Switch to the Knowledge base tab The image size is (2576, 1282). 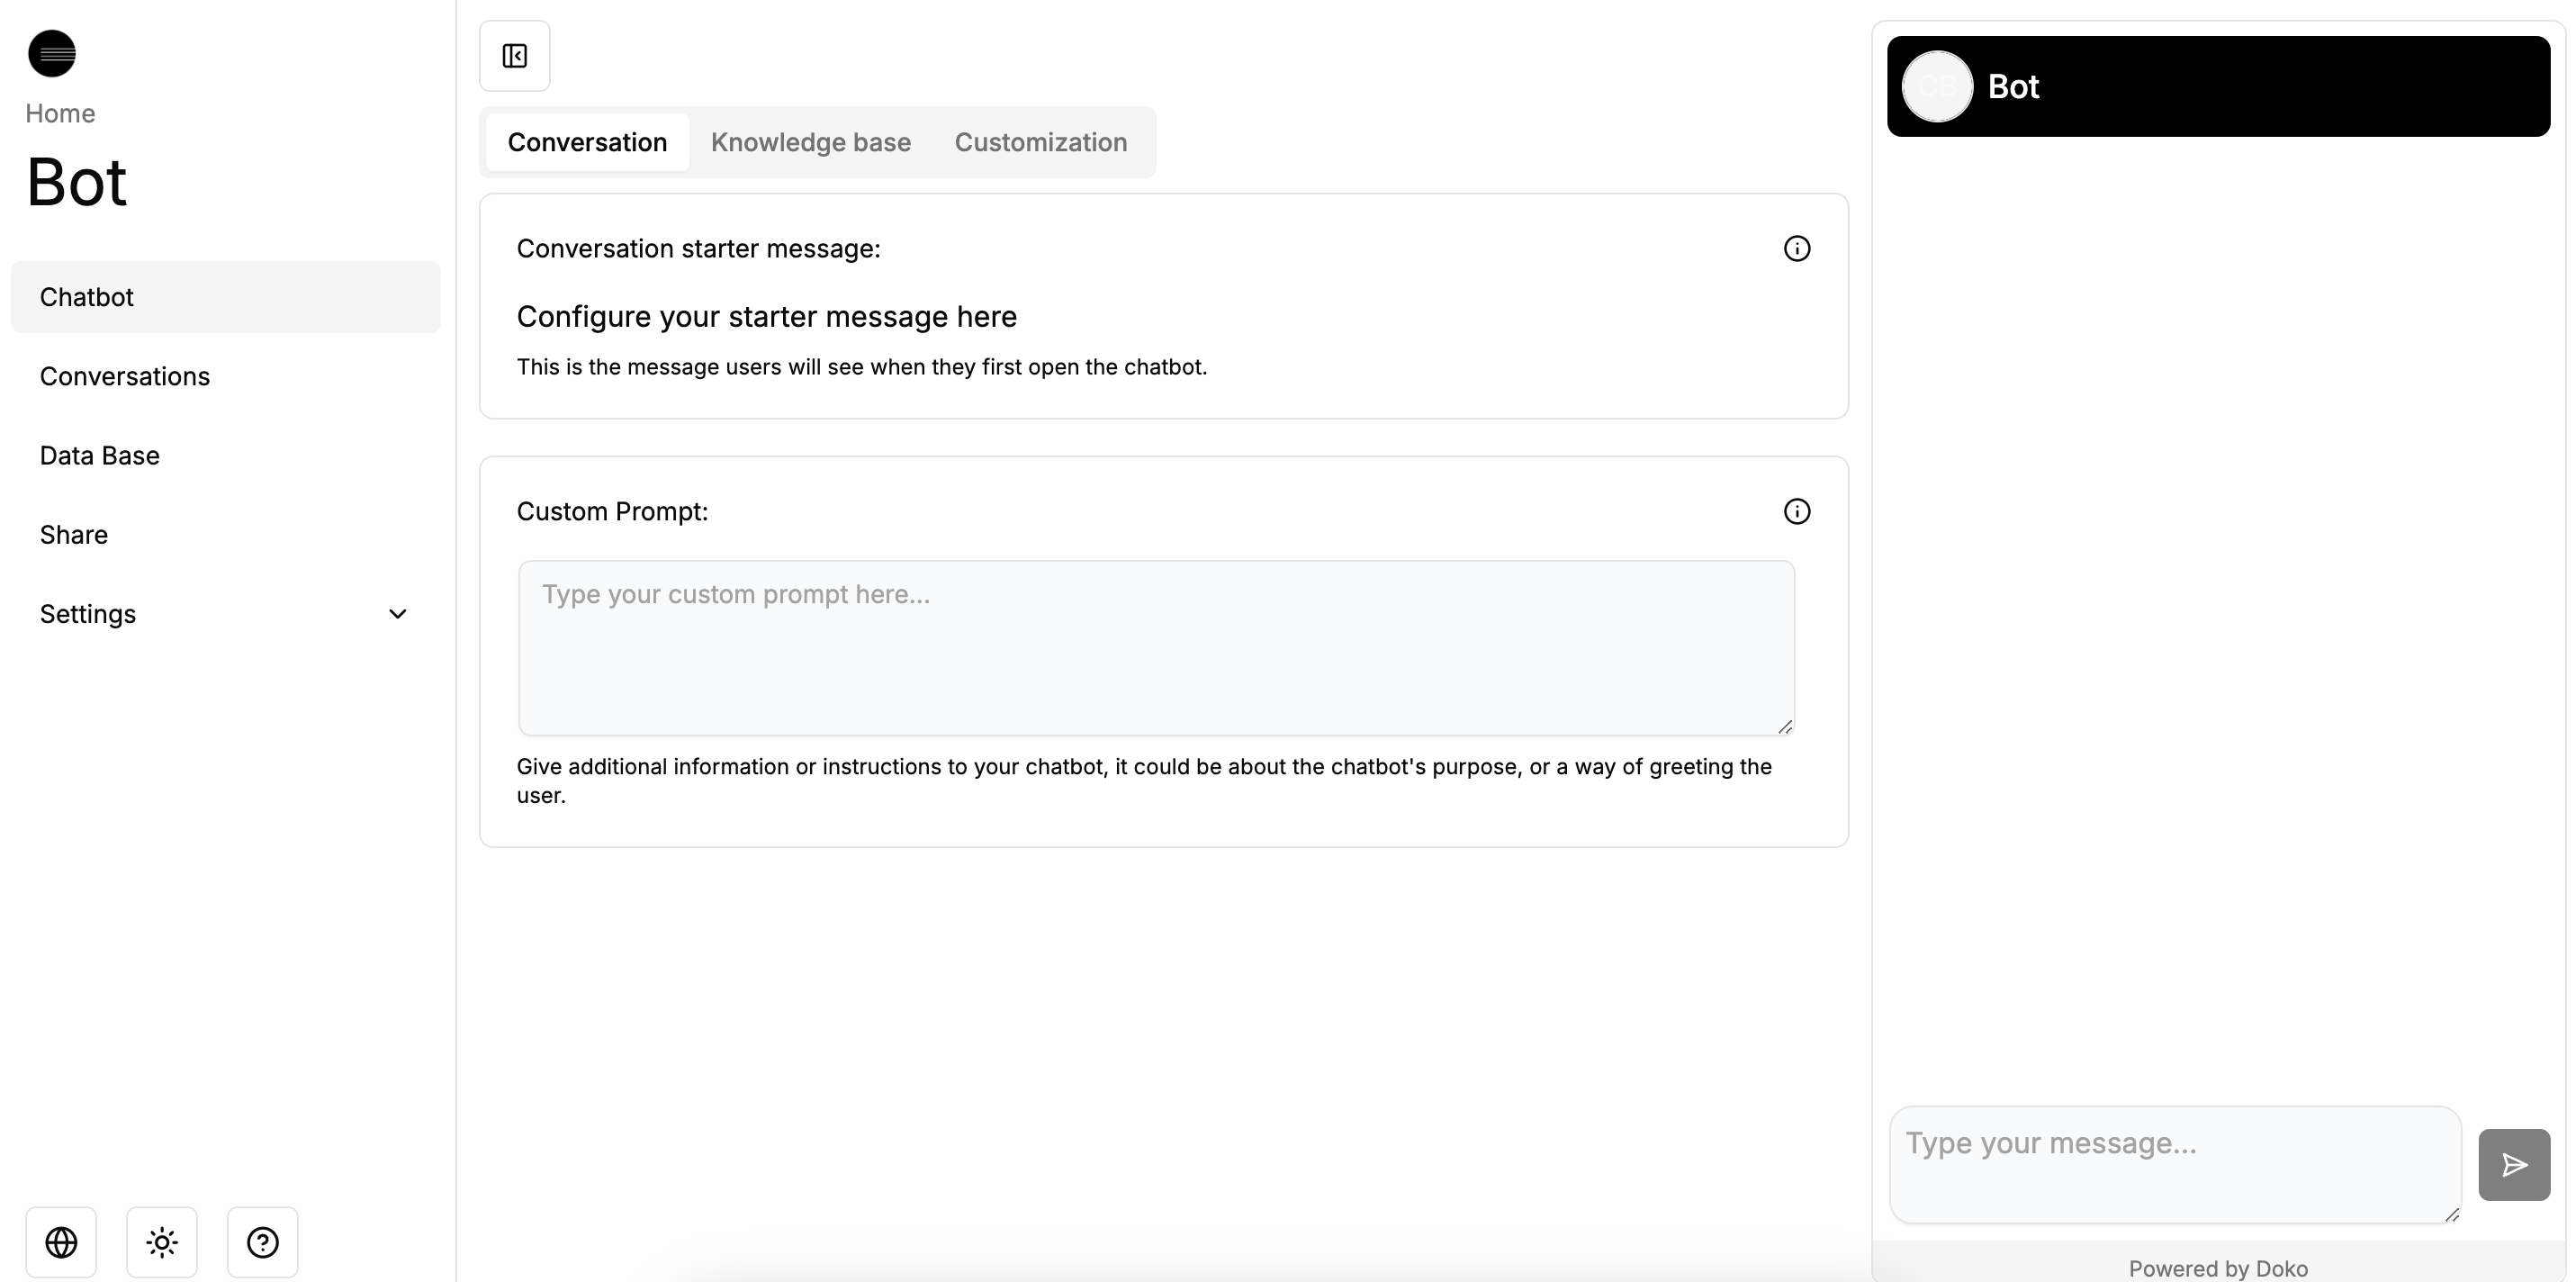[810, 142]
